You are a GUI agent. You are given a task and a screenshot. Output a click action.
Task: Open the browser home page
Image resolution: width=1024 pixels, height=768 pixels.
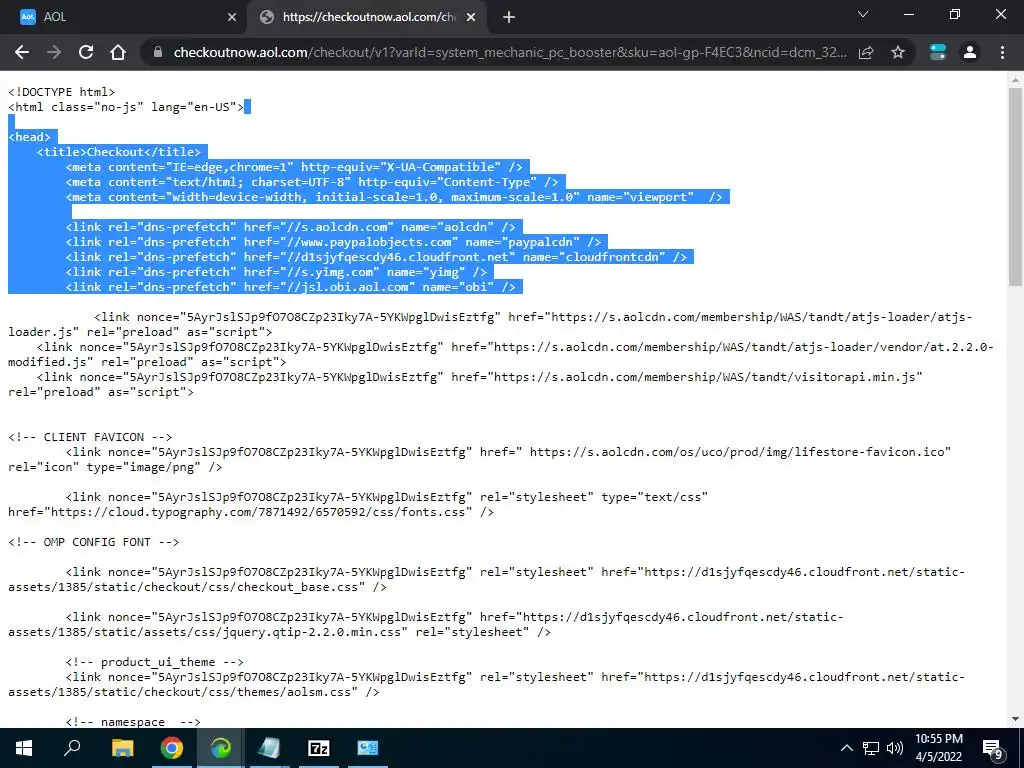118,52
